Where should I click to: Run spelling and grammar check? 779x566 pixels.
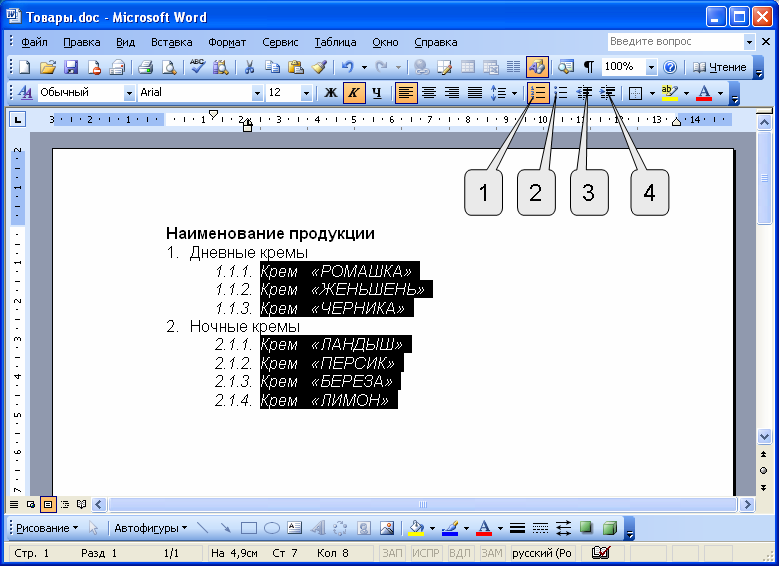pyautogui.click(x=197, y=67)
